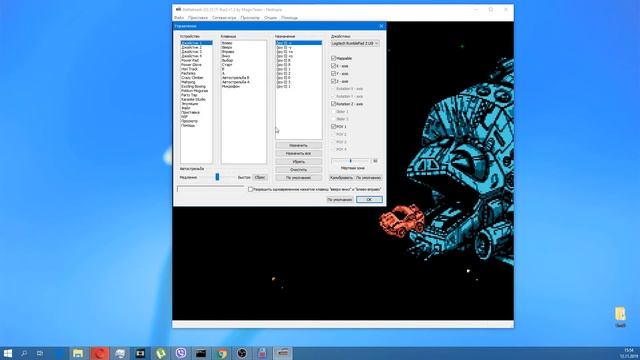Open the Windows Start menu
Viewport: 640px width, 360px height.
point(8,353)
